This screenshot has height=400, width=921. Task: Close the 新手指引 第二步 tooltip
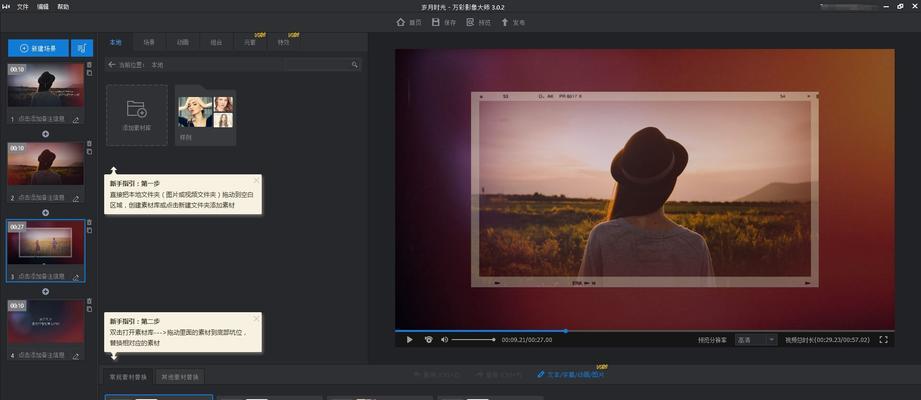256,318
